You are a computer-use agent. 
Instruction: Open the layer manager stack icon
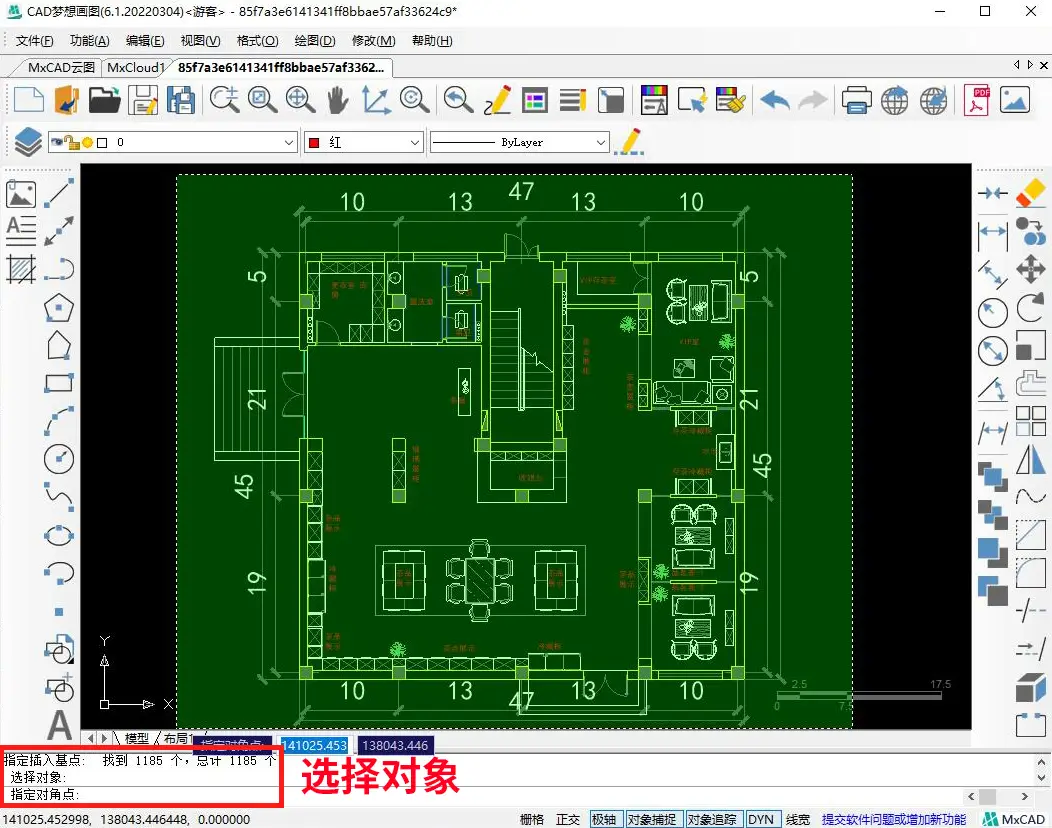28,142
